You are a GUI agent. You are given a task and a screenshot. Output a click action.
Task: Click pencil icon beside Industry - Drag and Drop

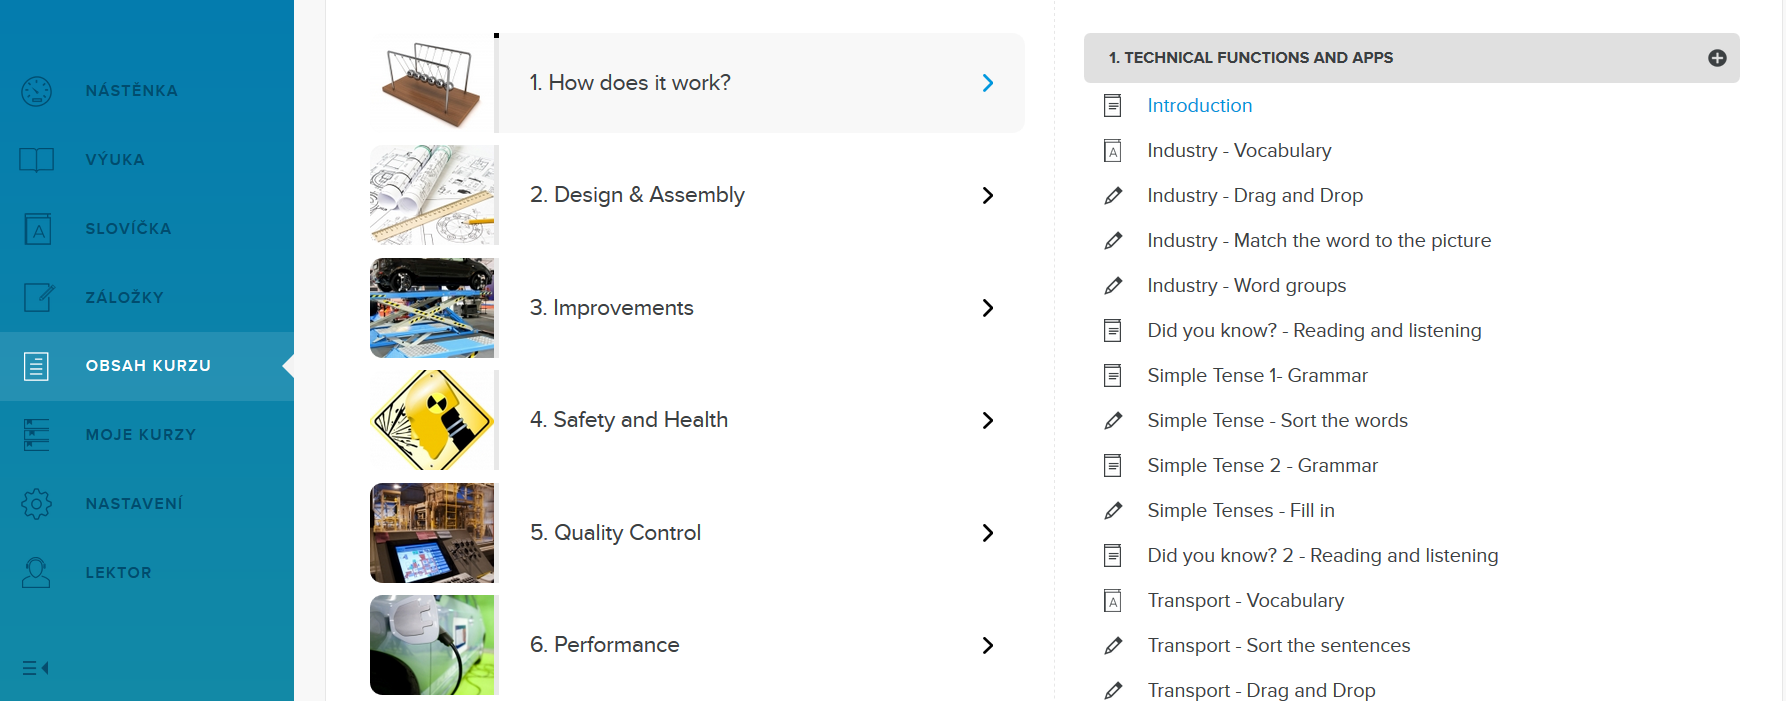pyautogui.click(x=1113, y=196)
